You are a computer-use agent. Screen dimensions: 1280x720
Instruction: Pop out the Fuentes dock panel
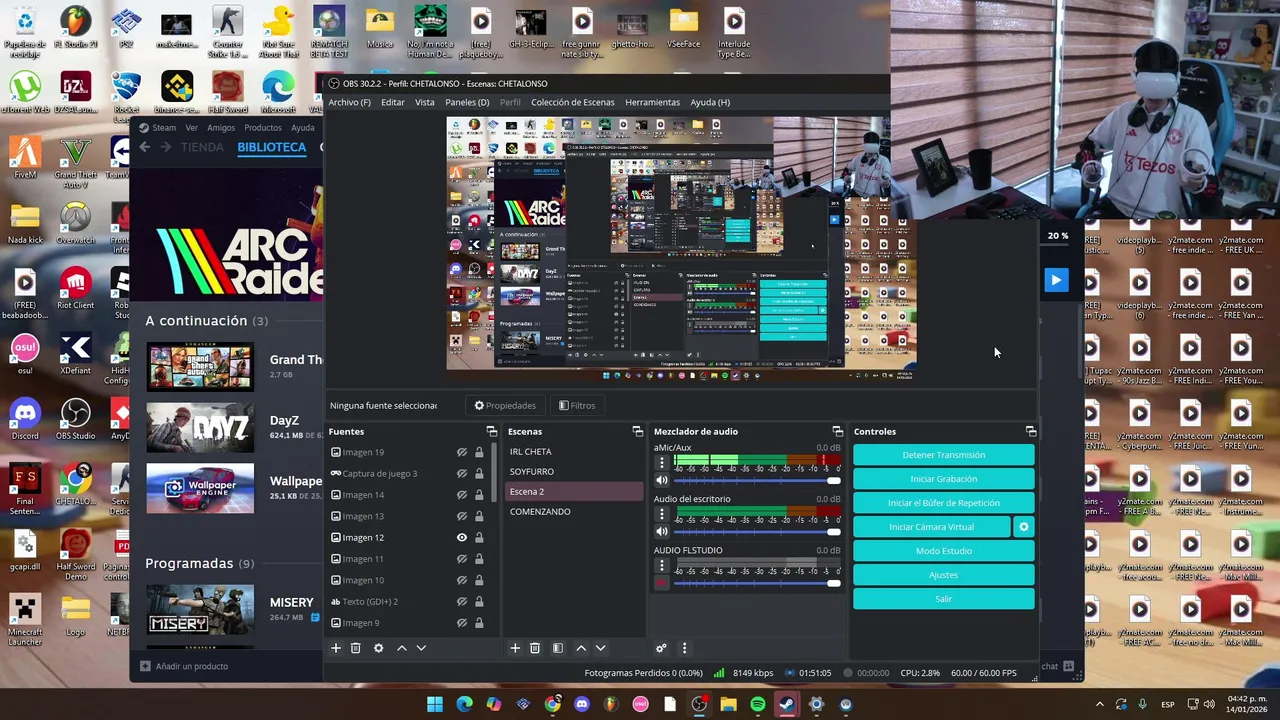pyautogui.click(x=491, y=431)
